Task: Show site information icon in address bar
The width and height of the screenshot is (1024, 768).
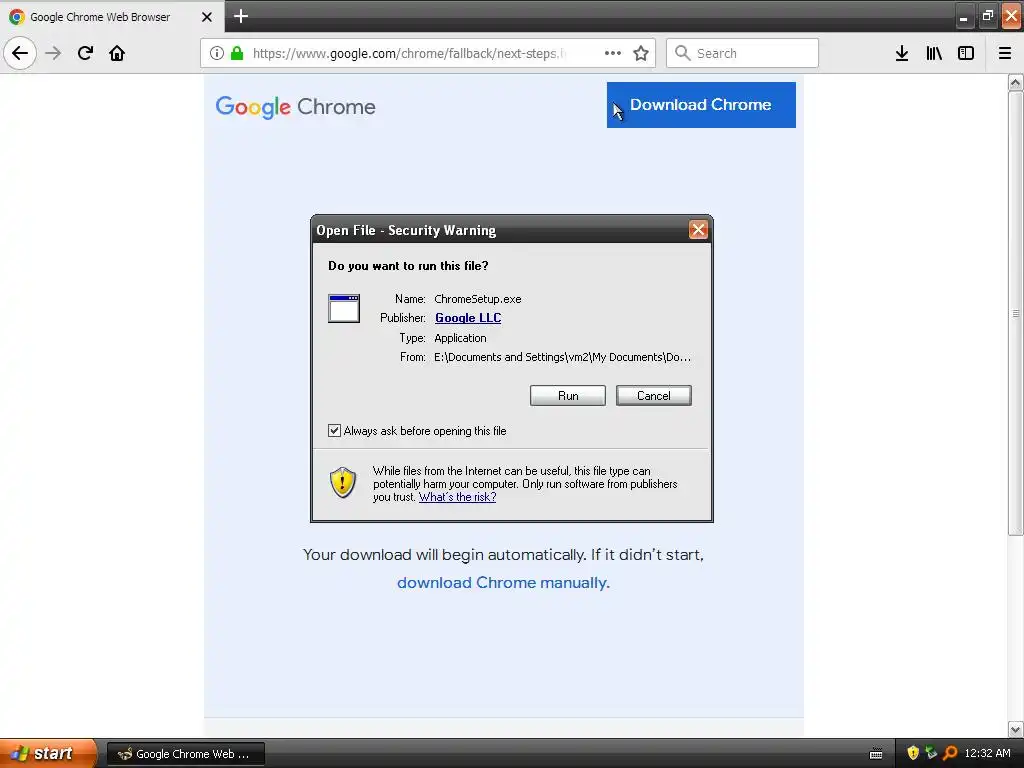Action: pyautogui.click(x=217, y=53)
